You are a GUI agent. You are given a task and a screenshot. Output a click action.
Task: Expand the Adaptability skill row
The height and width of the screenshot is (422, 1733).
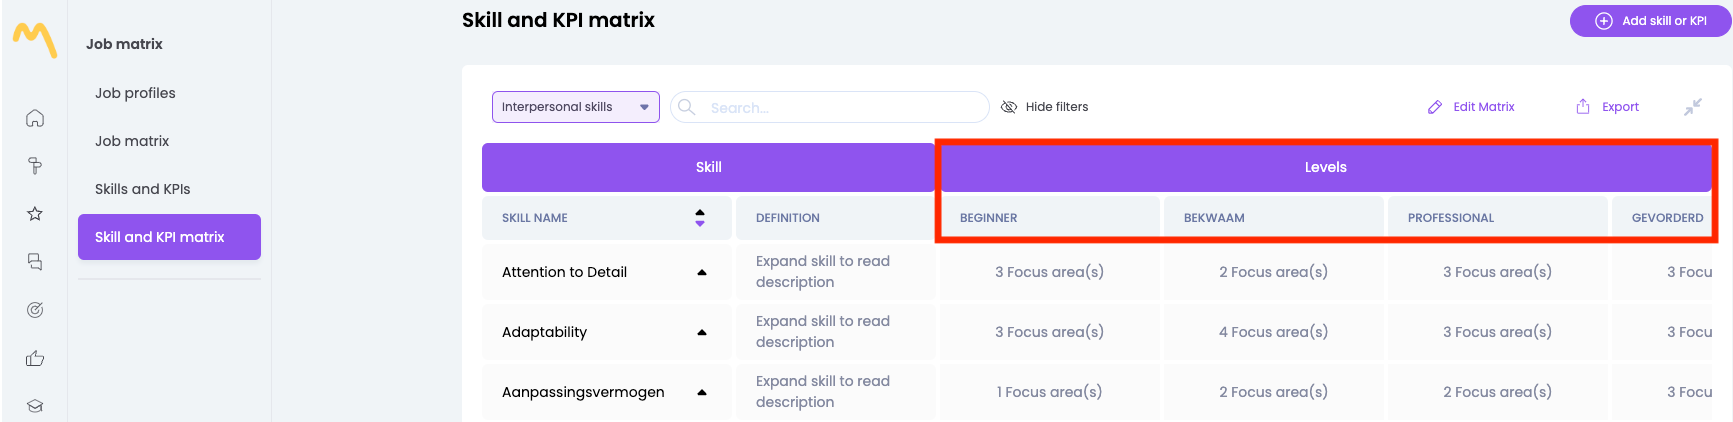[702, 332]
